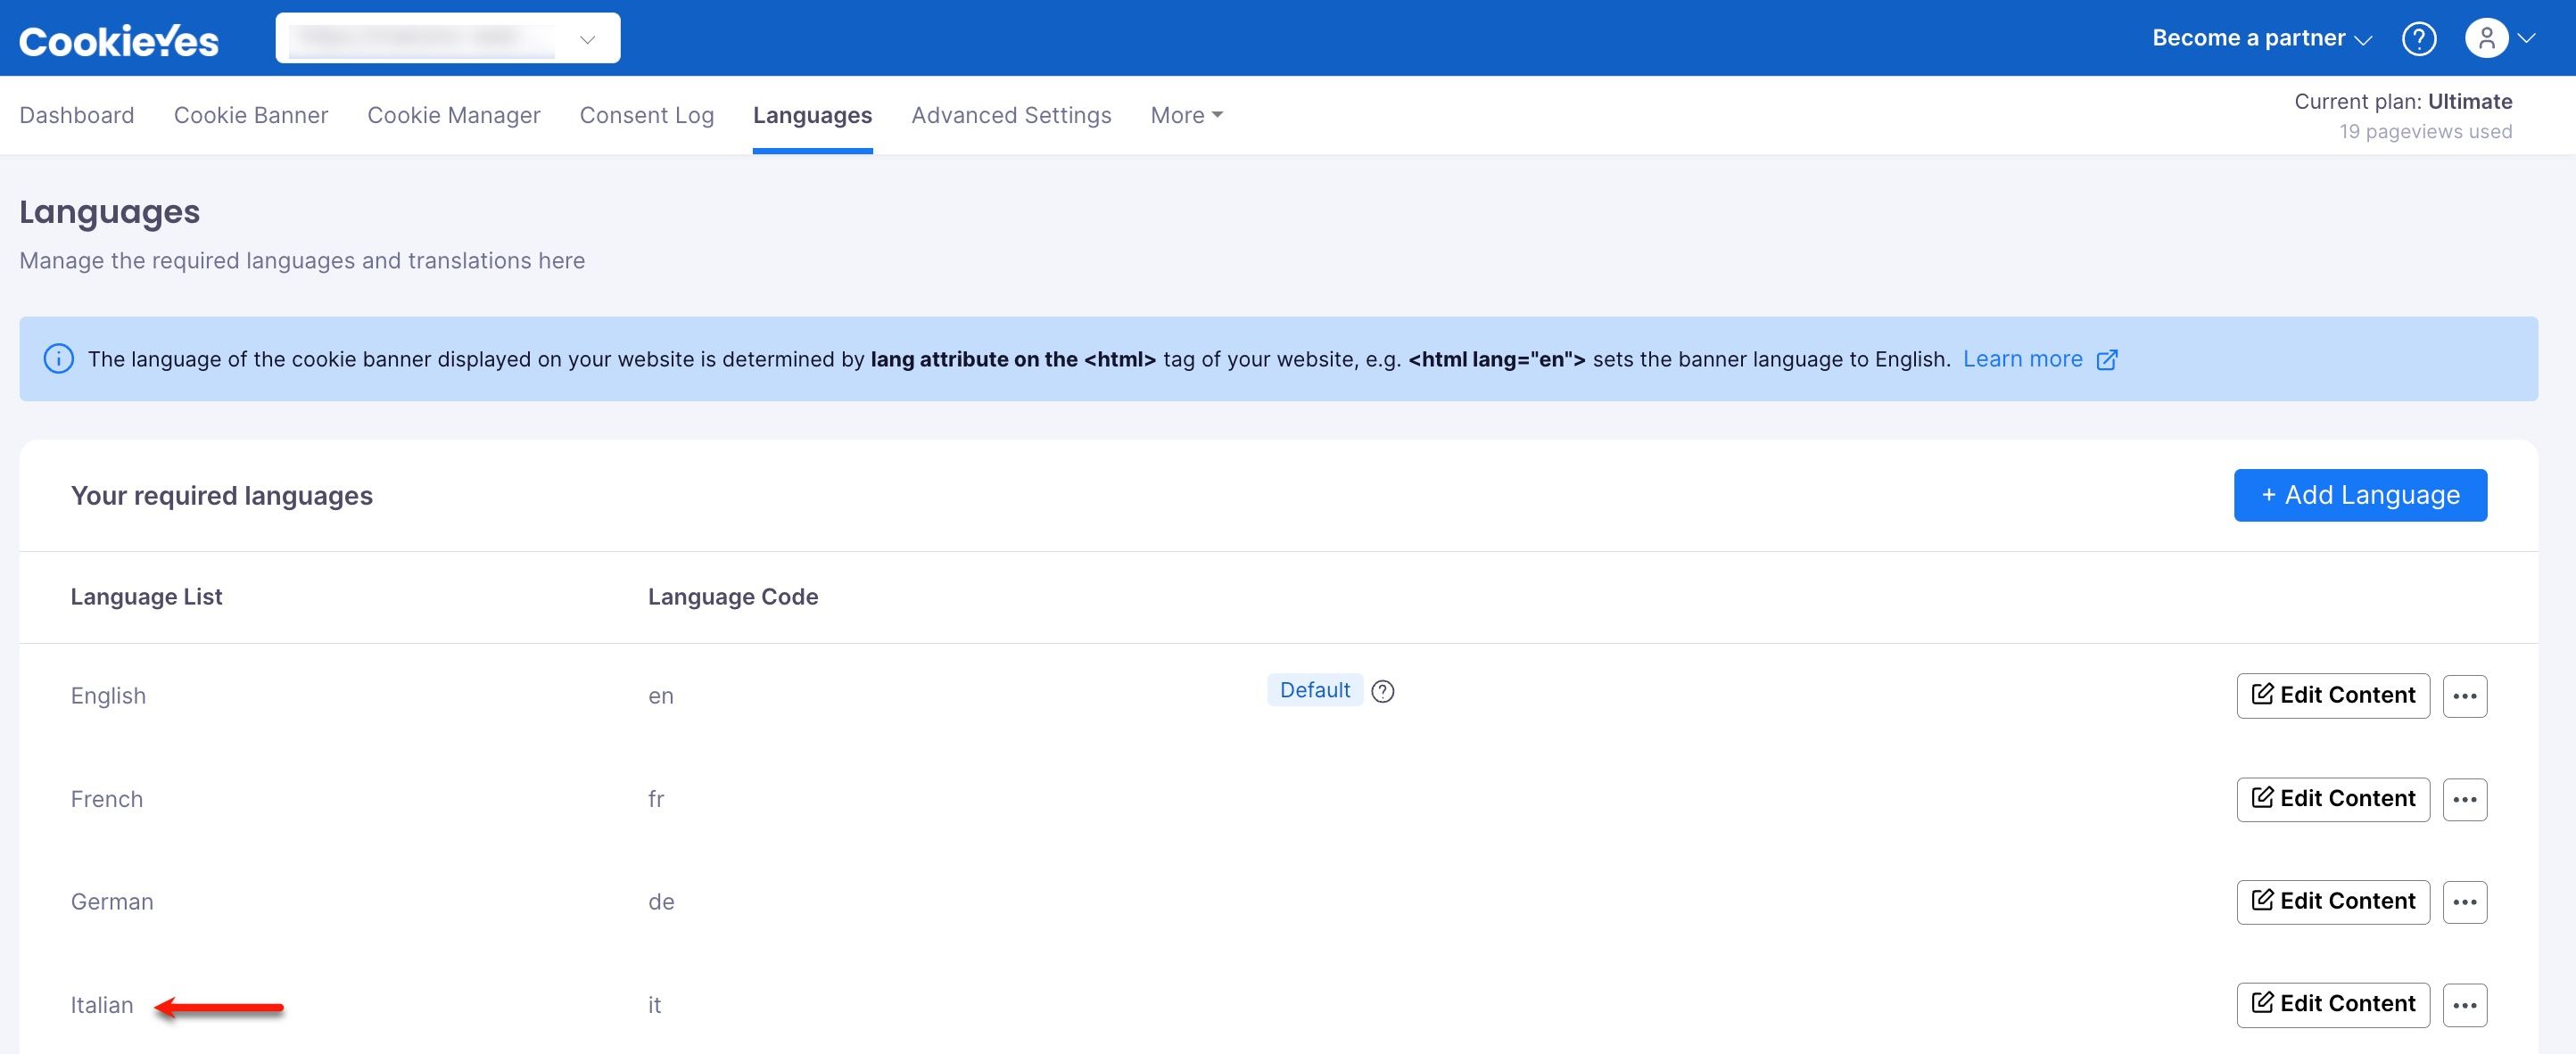This screenshot has height=1054, width=2576.
Task: Open more options for Italian row
Action: coord(2464,1005)
